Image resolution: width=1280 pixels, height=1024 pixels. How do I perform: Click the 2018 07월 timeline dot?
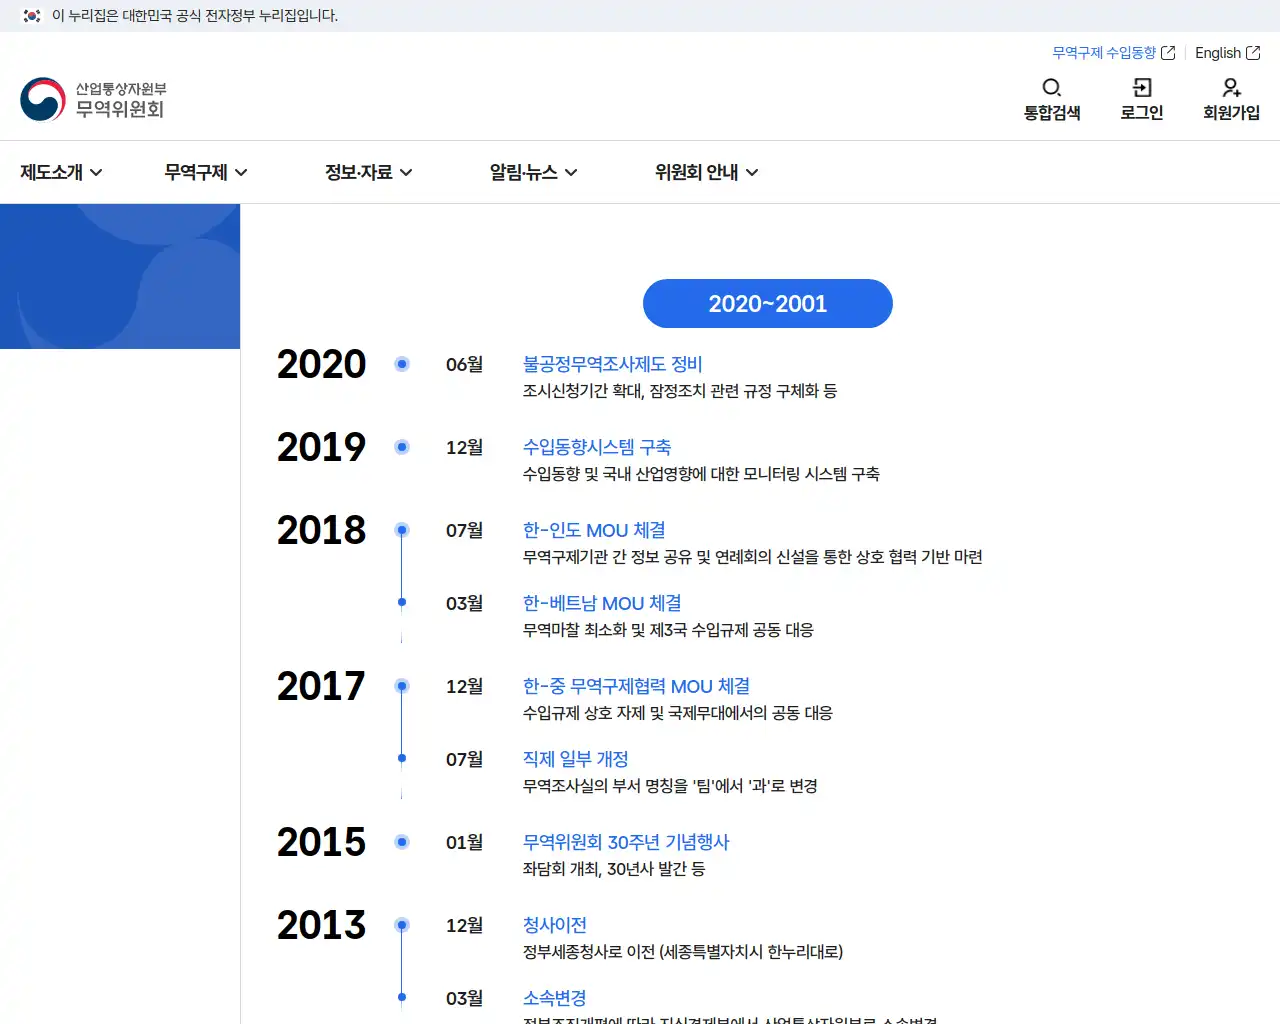[x=402, y=530]
